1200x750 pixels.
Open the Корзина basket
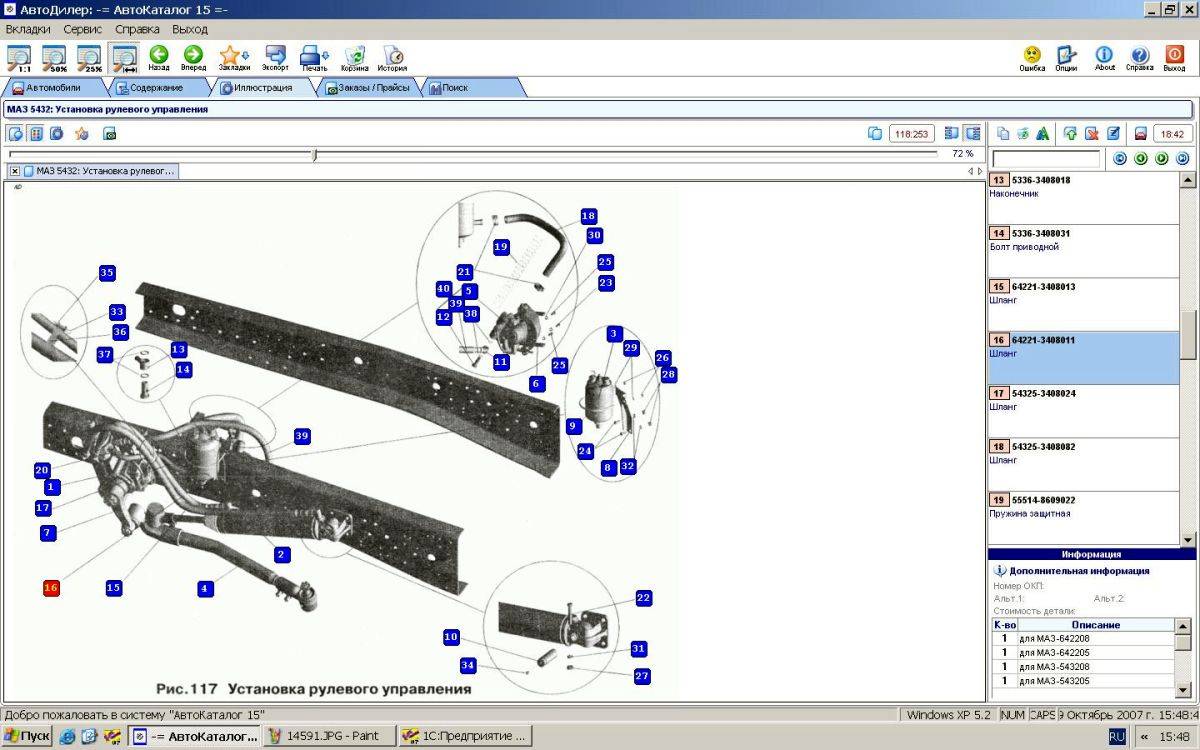click(x=354, y=59)
